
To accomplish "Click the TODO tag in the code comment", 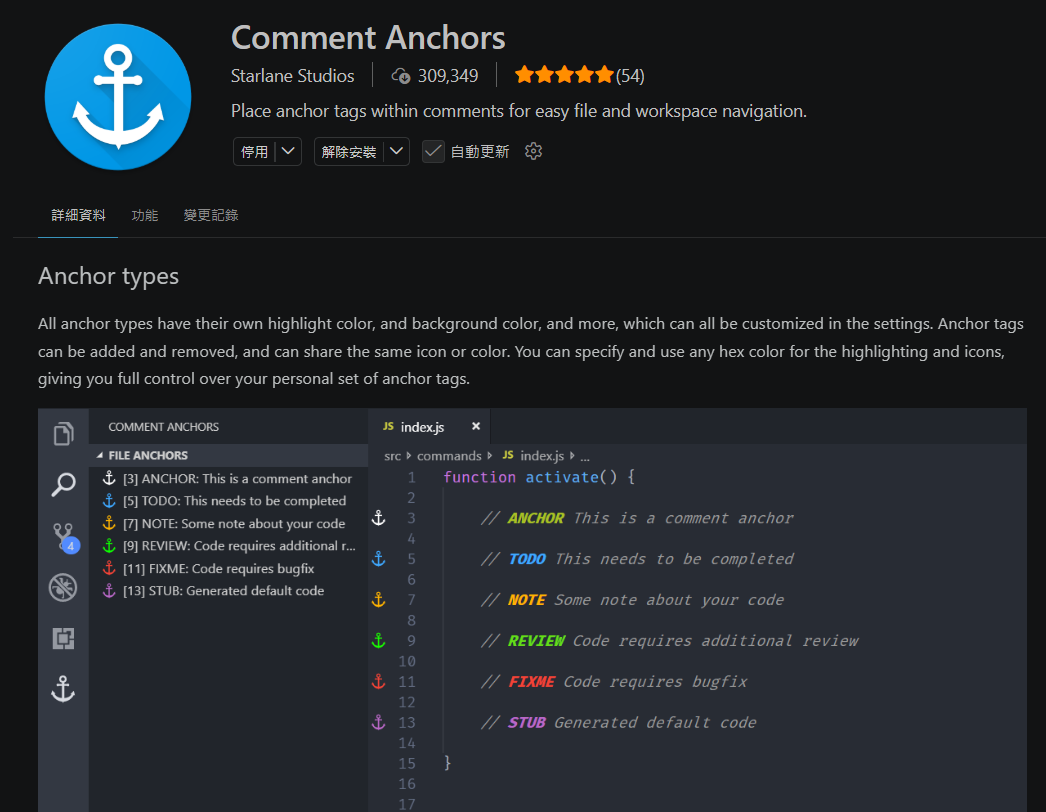I will coord(527,559).
